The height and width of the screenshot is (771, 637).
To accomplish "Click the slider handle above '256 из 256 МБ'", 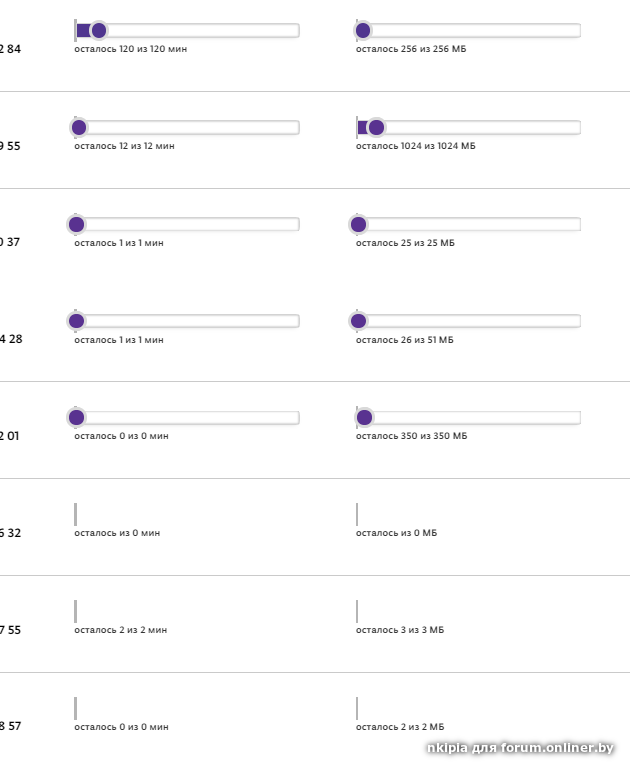I will pos(363,30).
